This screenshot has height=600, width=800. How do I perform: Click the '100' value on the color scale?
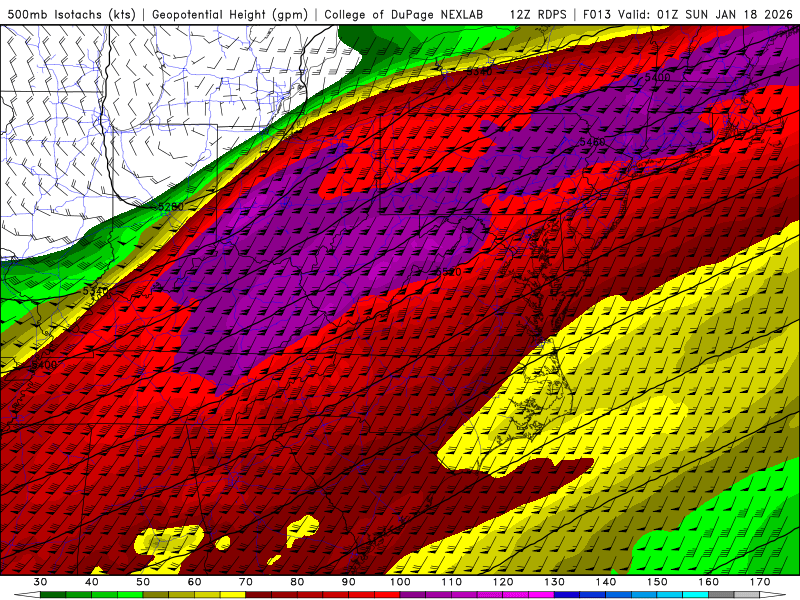pos(400,582)
